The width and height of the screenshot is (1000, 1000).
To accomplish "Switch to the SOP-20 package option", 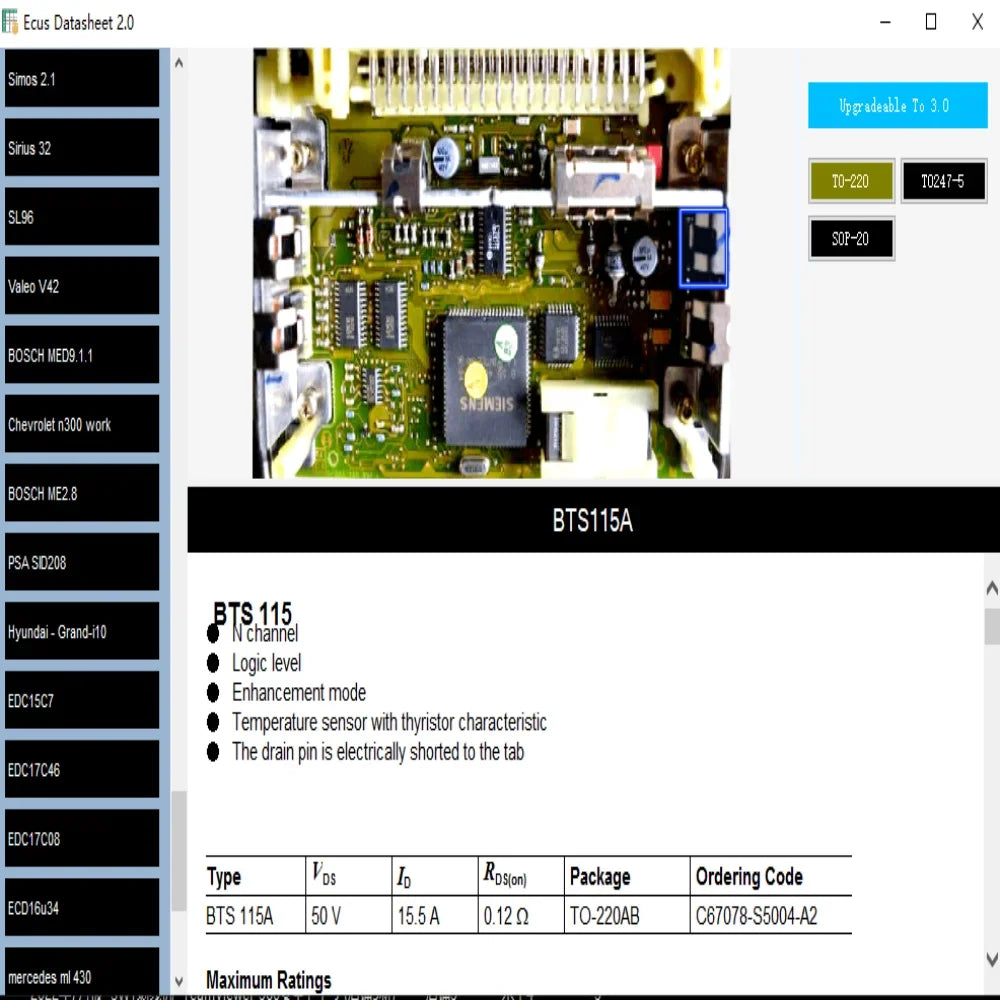I will 851,239.
